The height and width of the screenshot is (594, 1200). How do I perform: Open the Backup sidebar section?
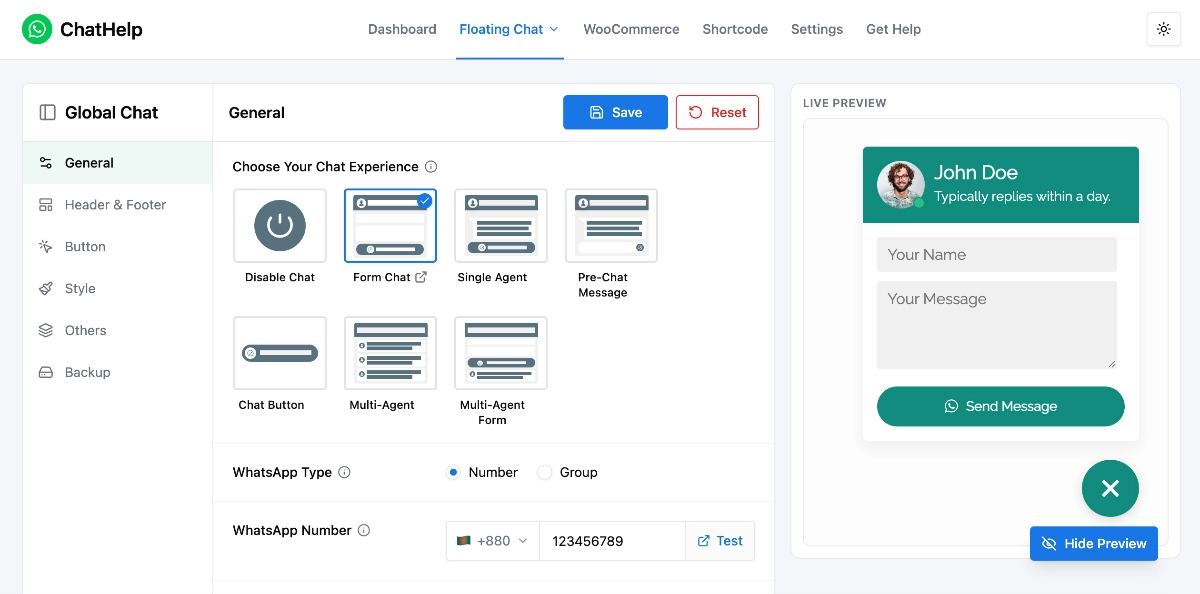click(x=118, y=373)
